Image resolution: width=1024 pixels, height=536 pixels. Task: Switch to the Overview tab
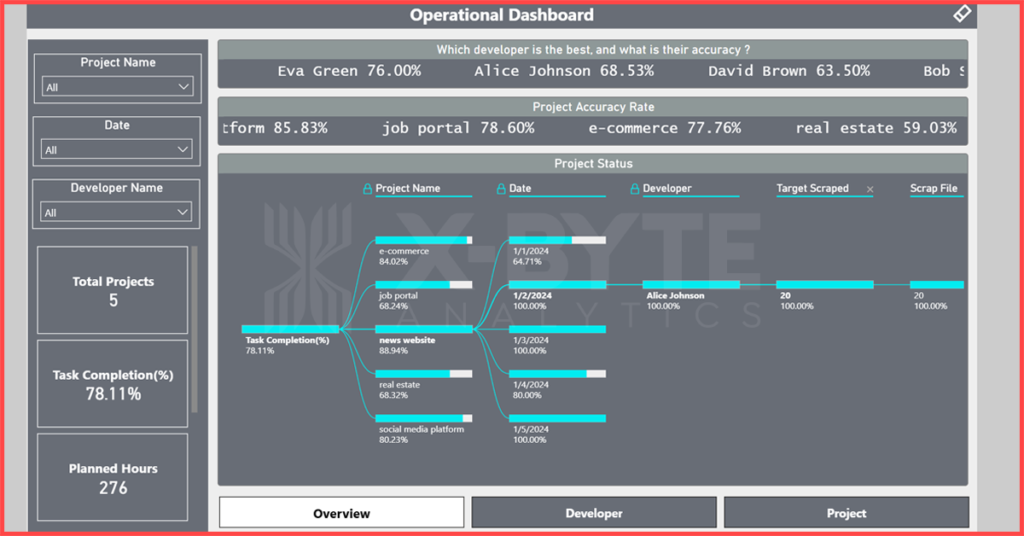coord(341,513)
